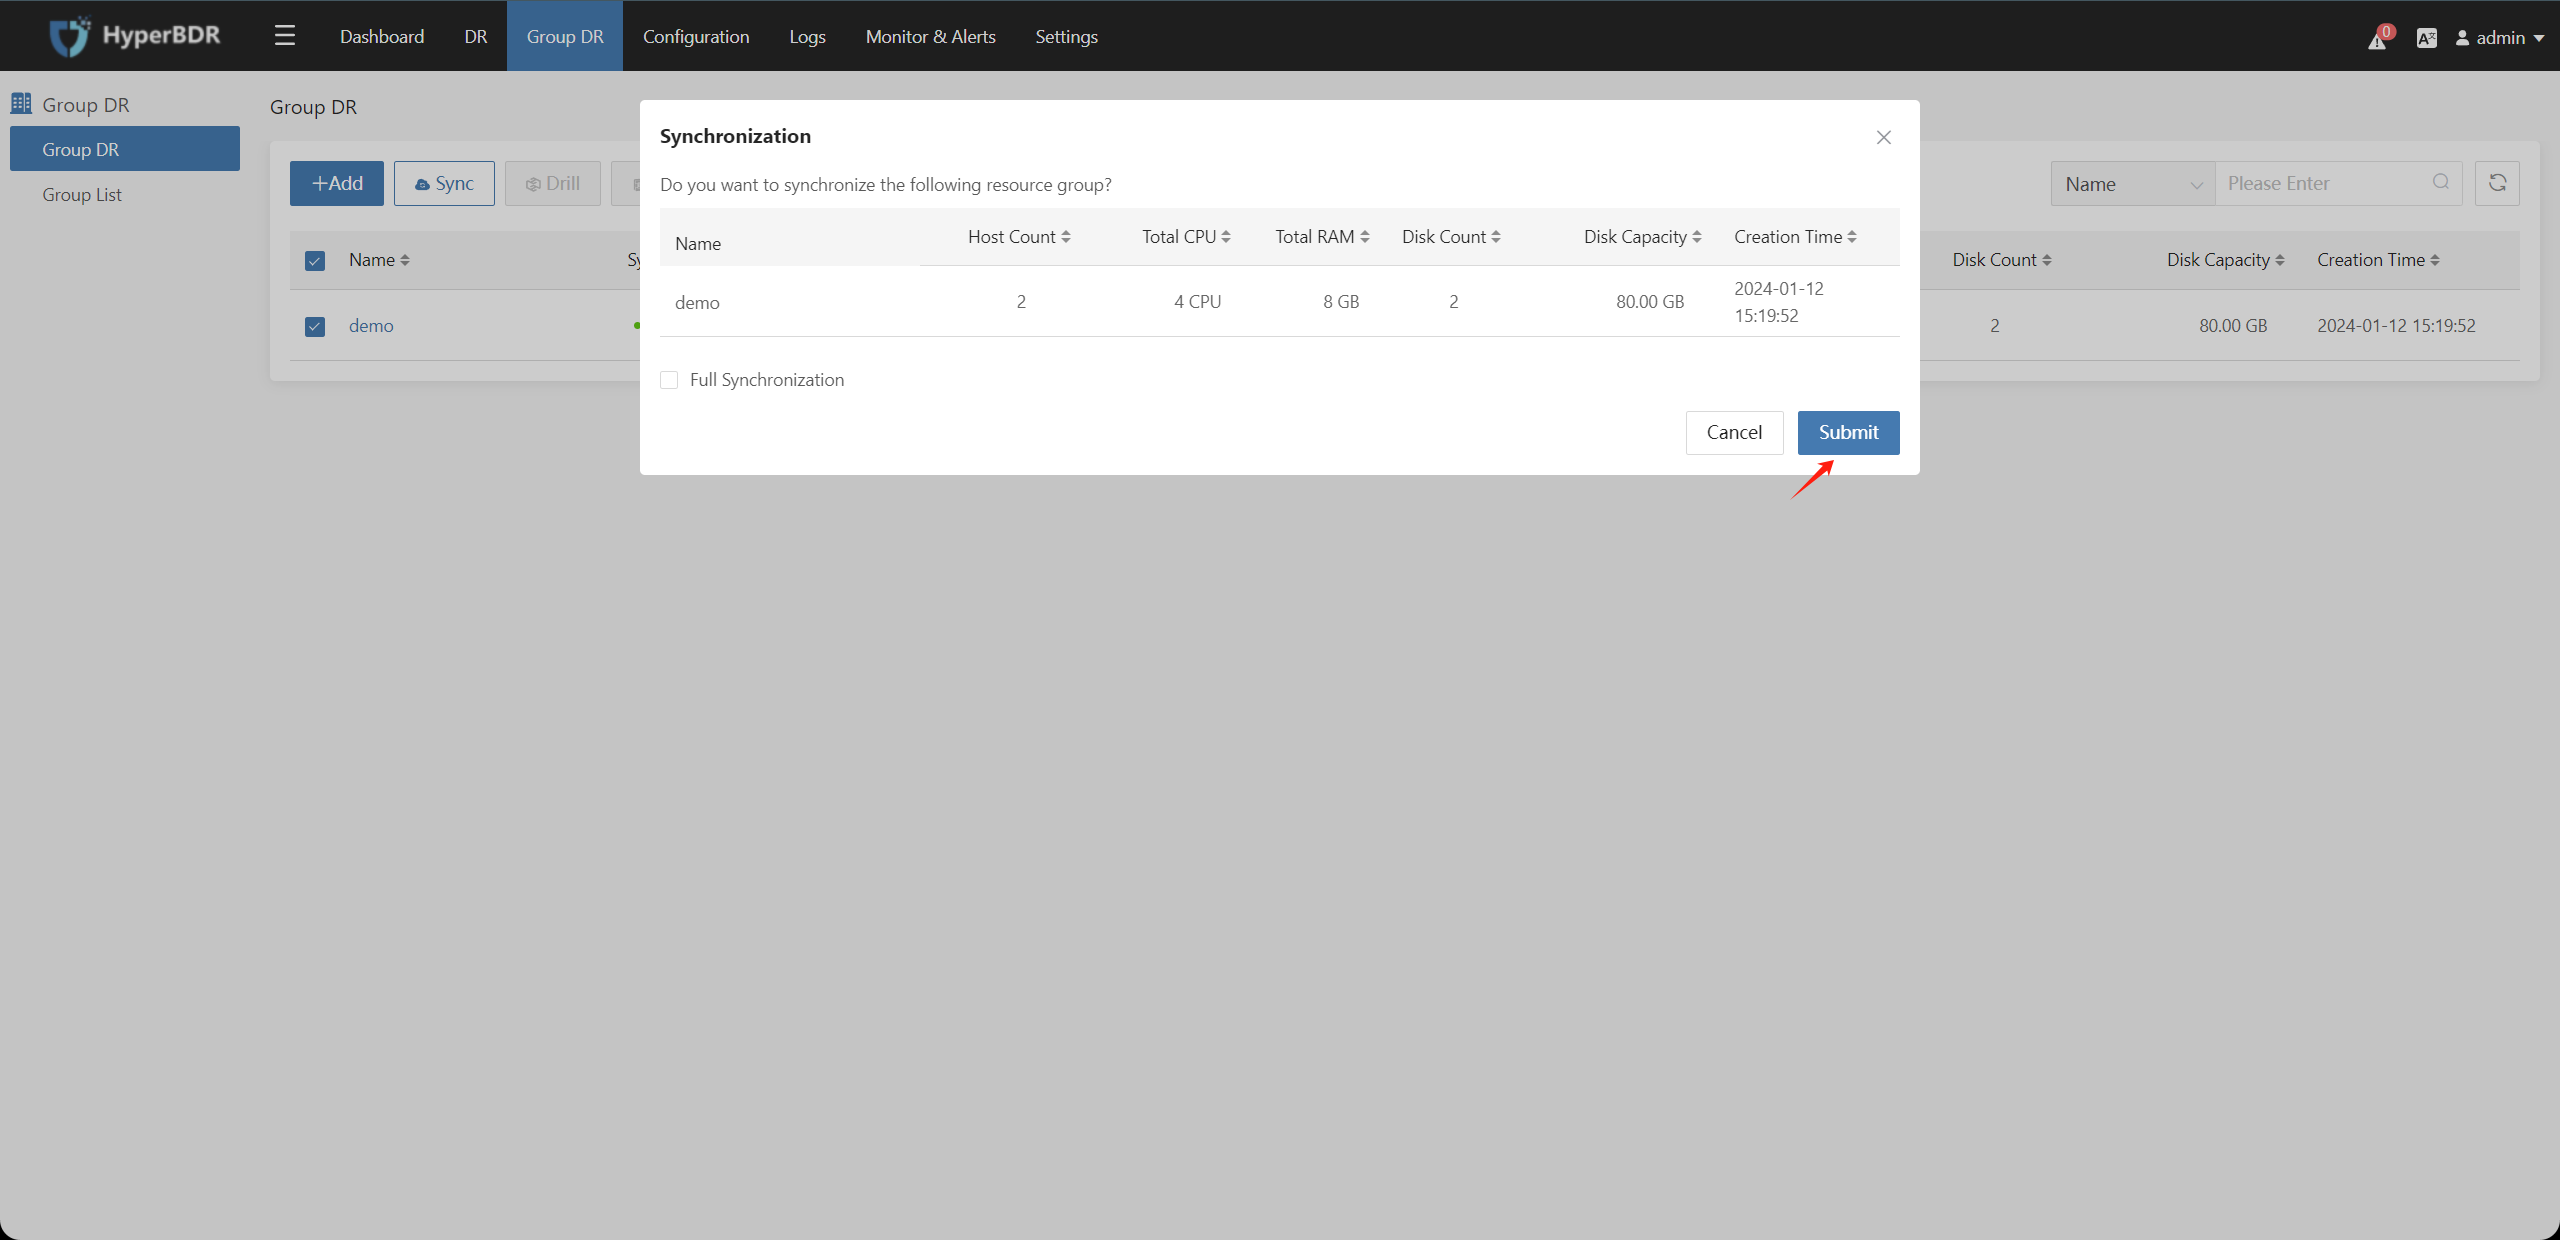Toggle the demo group checkbox
Viewport: 2560px width, 1240px height.
pyautogui.click(x=315, y=325)
